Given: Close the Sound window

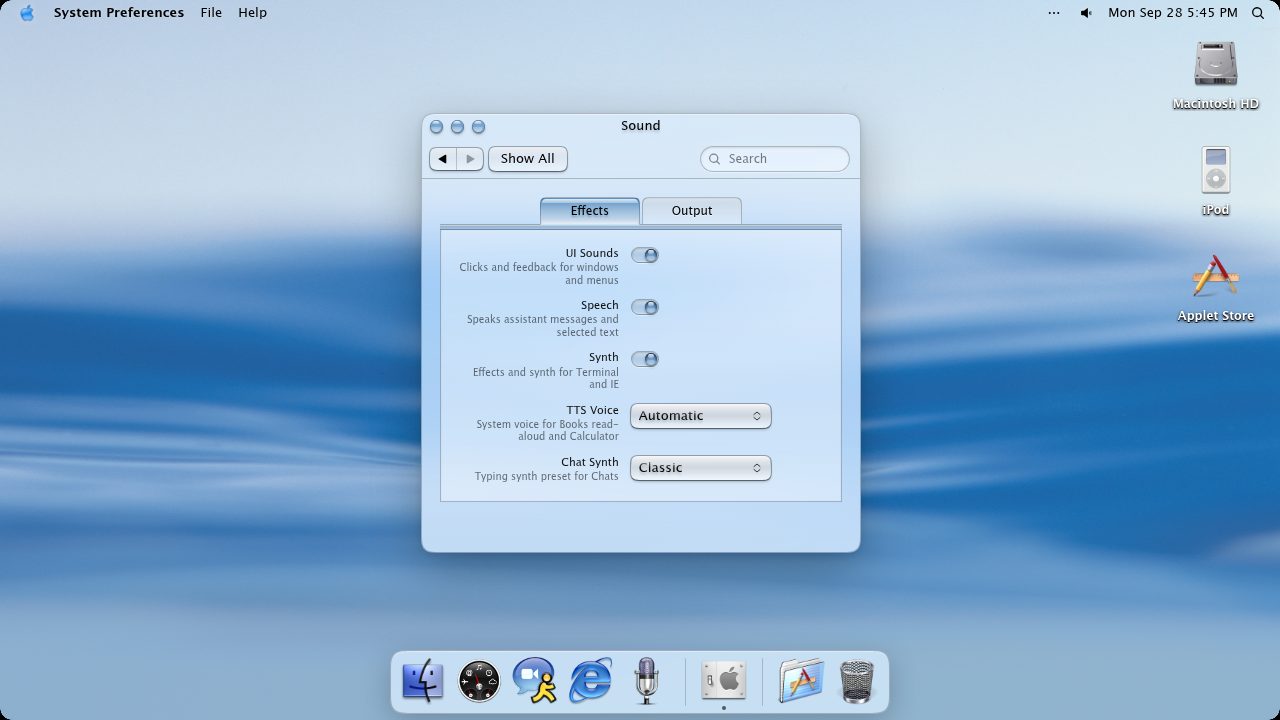Looking at the screenshot, I should tap(436, 127).
